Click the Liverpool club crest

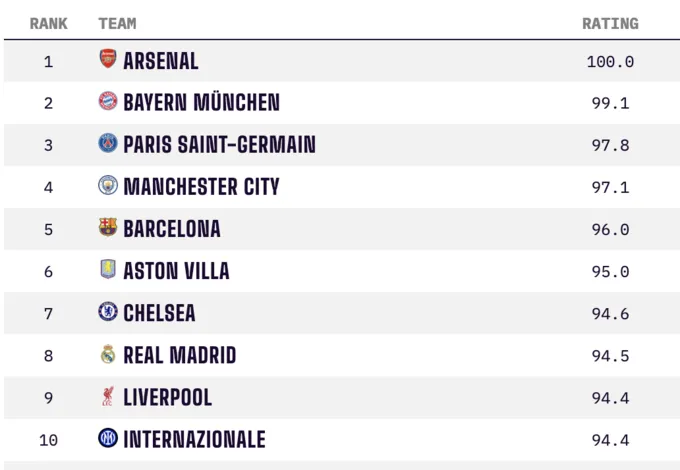[108, 397]
